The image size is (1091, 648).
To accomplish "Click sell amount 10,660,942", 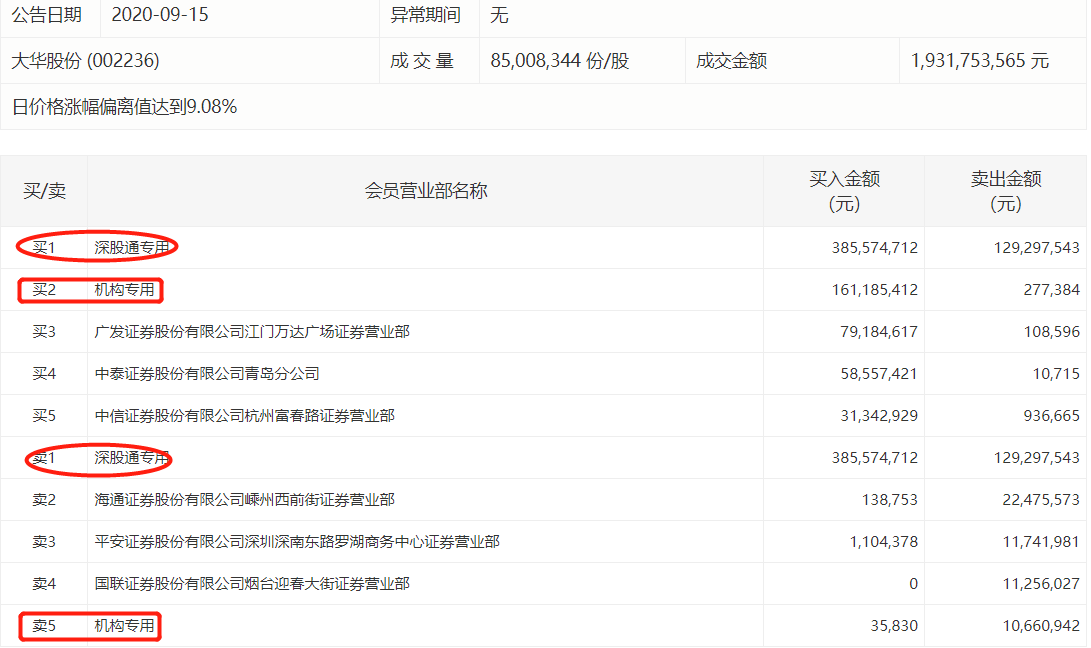I will pos(1041,626).
